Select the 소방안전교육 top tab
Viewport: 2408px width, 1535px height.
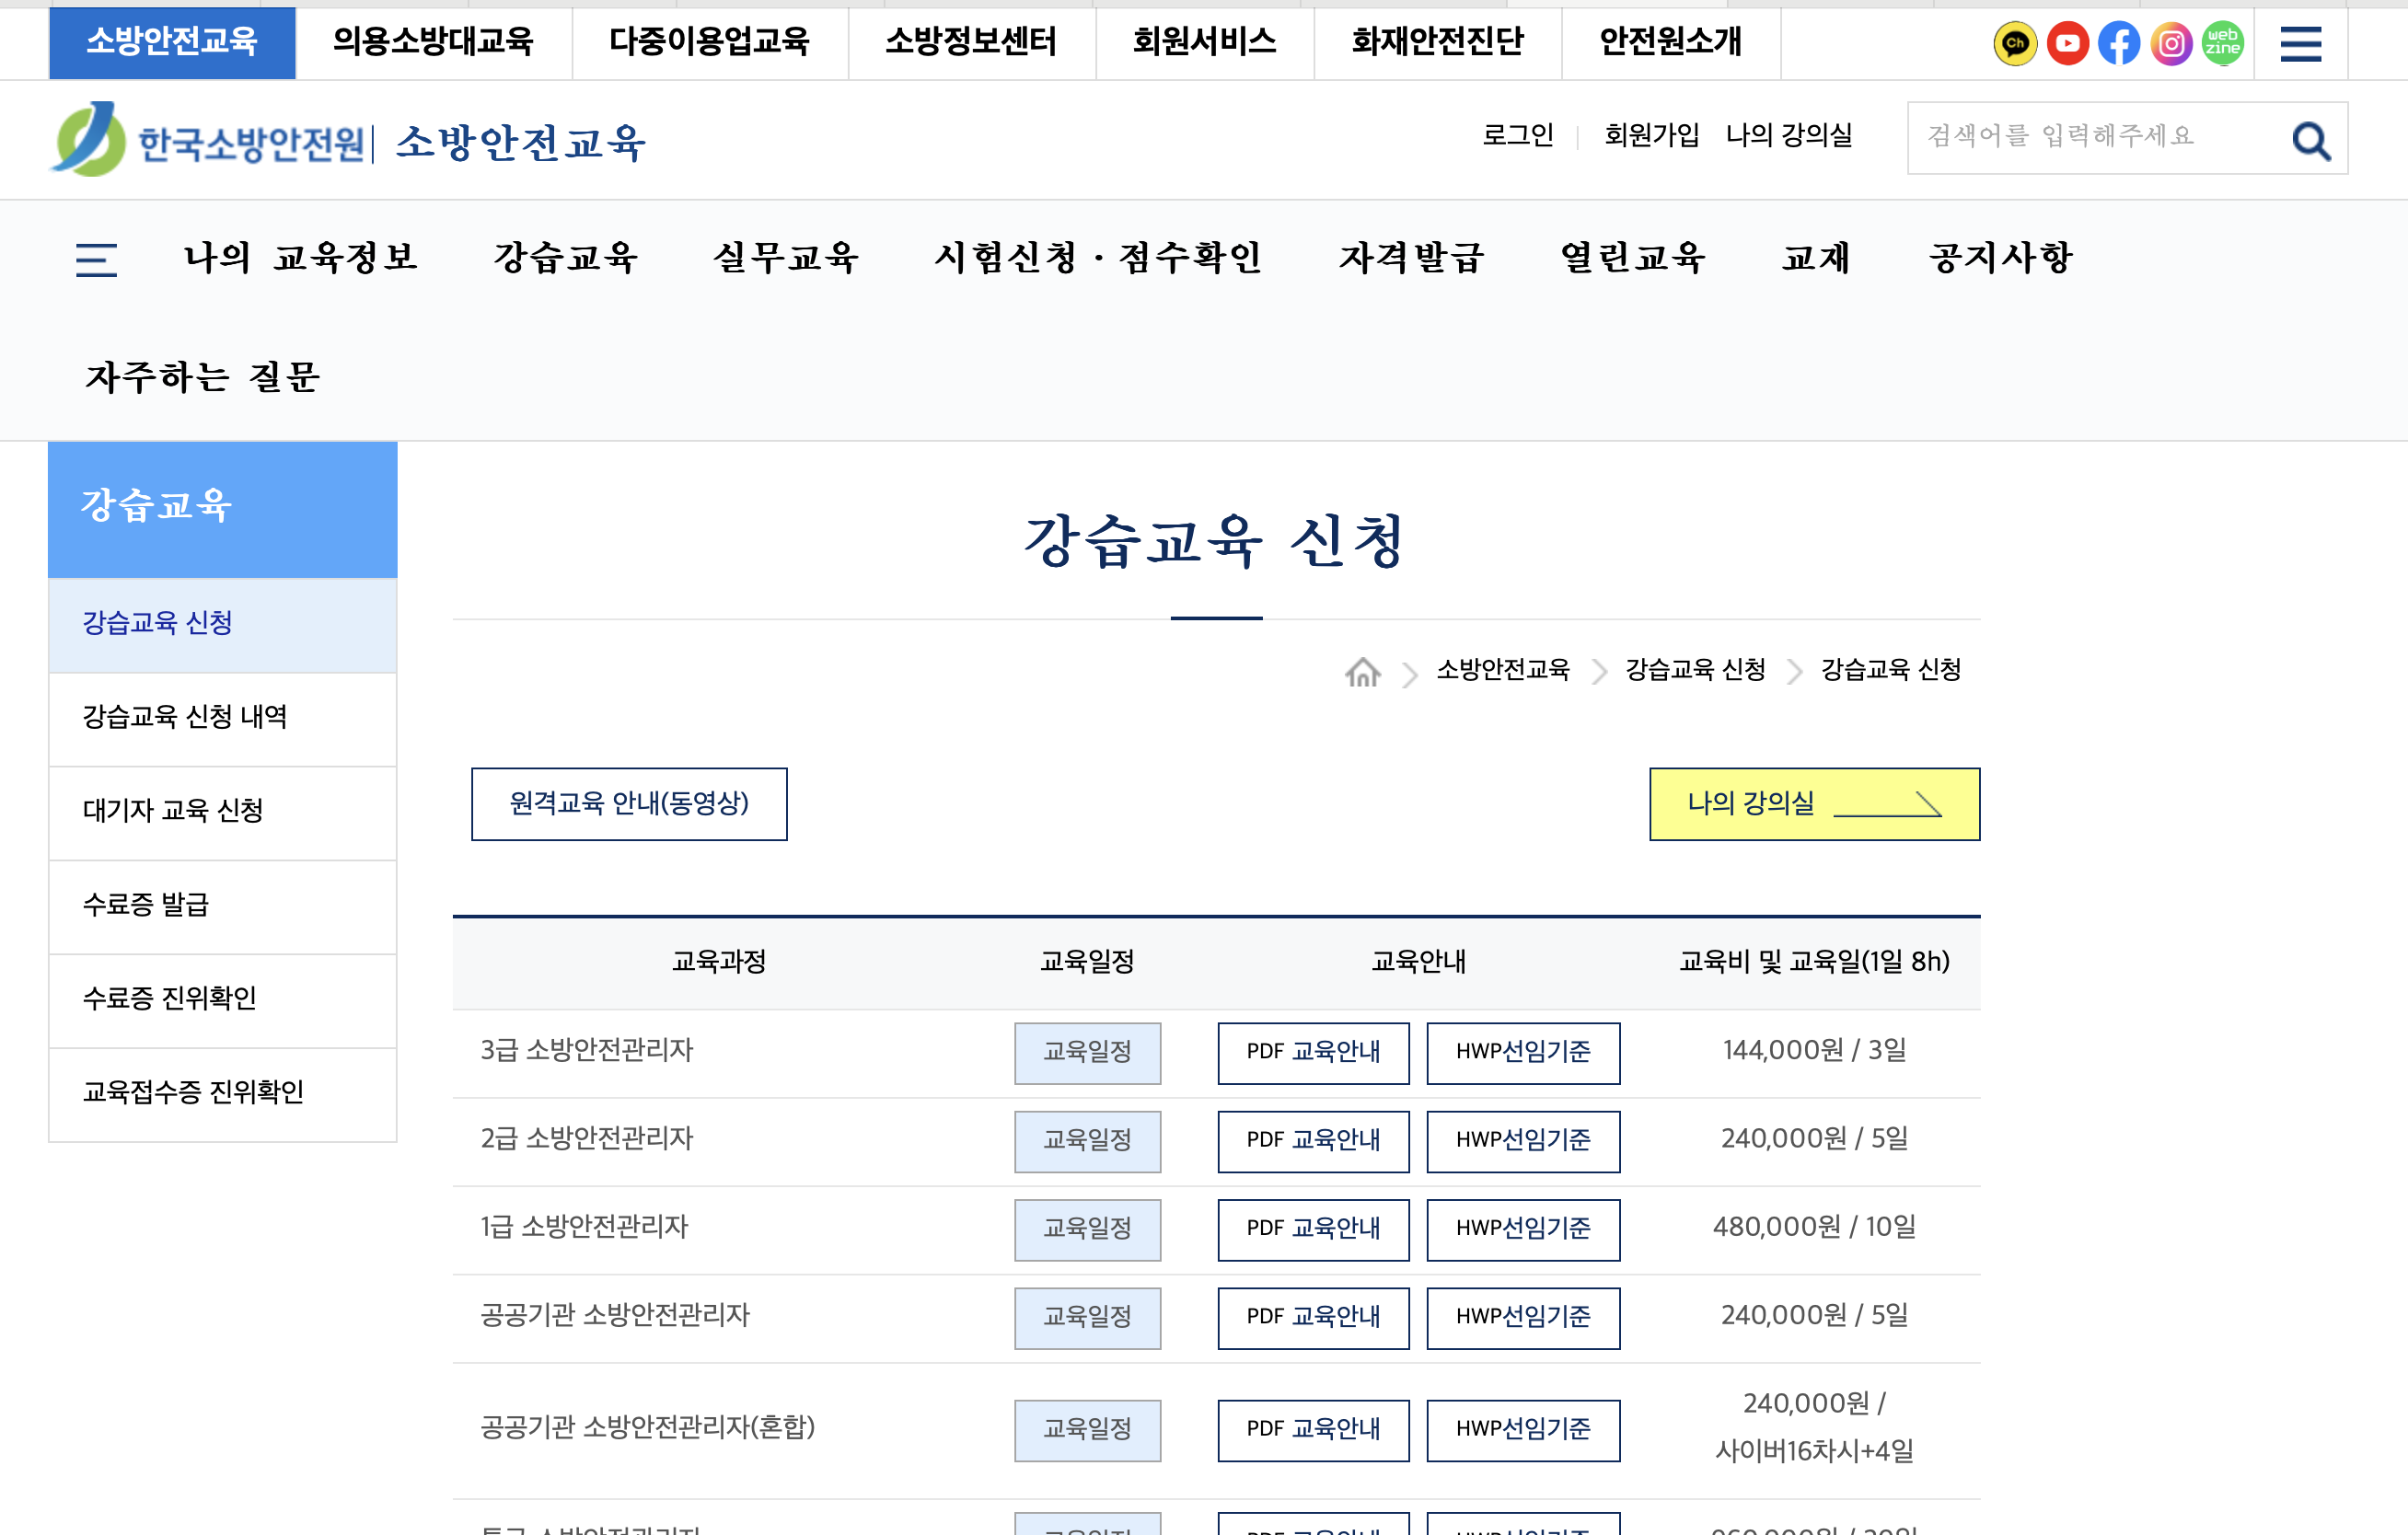point(172,41)
